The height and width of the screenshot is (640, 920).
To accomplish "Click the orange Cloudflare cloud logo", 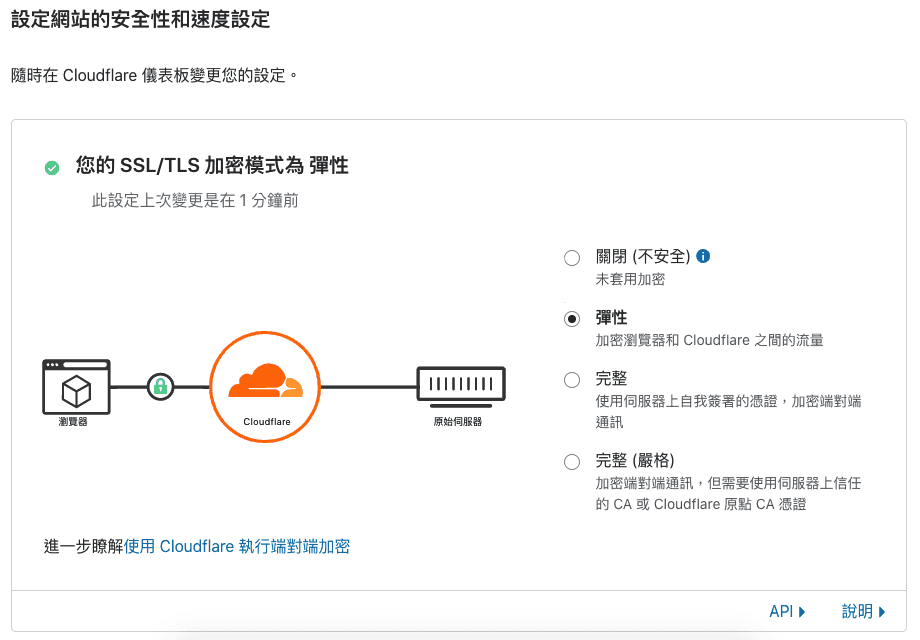I will click(x=266, y=381).
